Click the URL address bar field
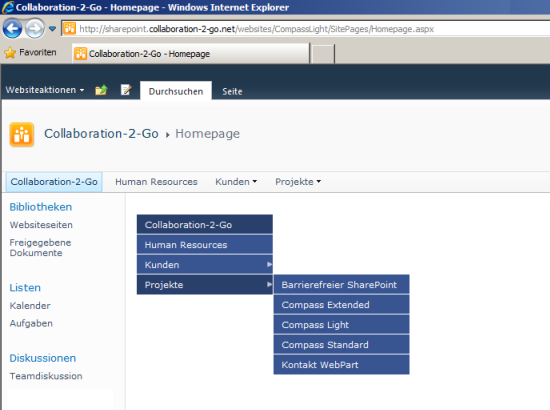The image size is (550, 410). pyautogui.click(x=306, y=28)
